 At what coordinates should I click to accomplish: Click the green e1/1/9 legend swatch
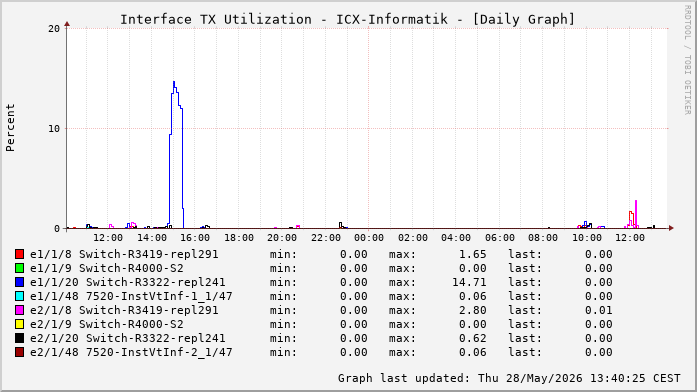19,268
